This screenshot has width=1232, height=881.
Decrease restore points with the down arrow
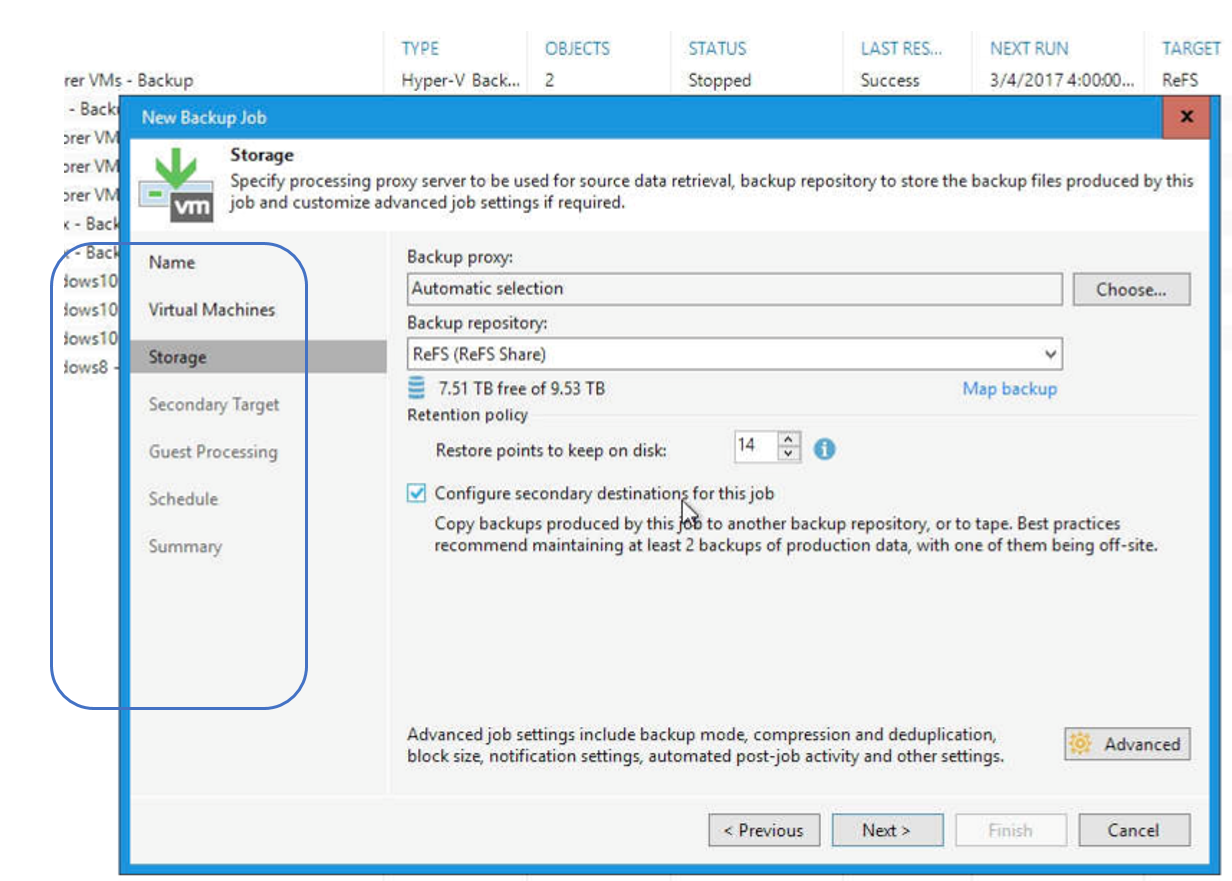(789, 454)
